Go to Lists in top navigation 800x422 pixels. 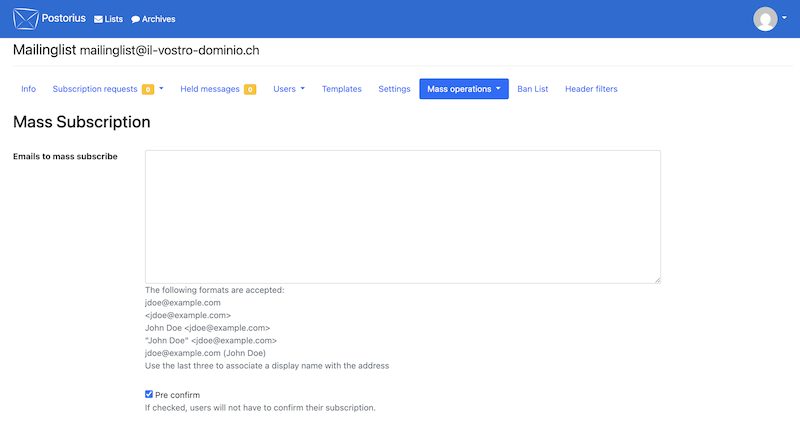pyautogui.click(x=108, y=19)
